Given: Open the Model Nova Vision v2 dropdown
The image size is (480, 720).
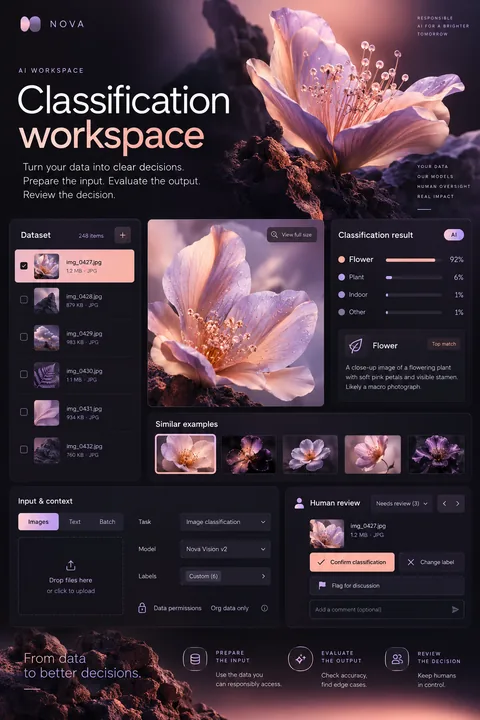Looking at the screenshot, I should pos(225,549).
